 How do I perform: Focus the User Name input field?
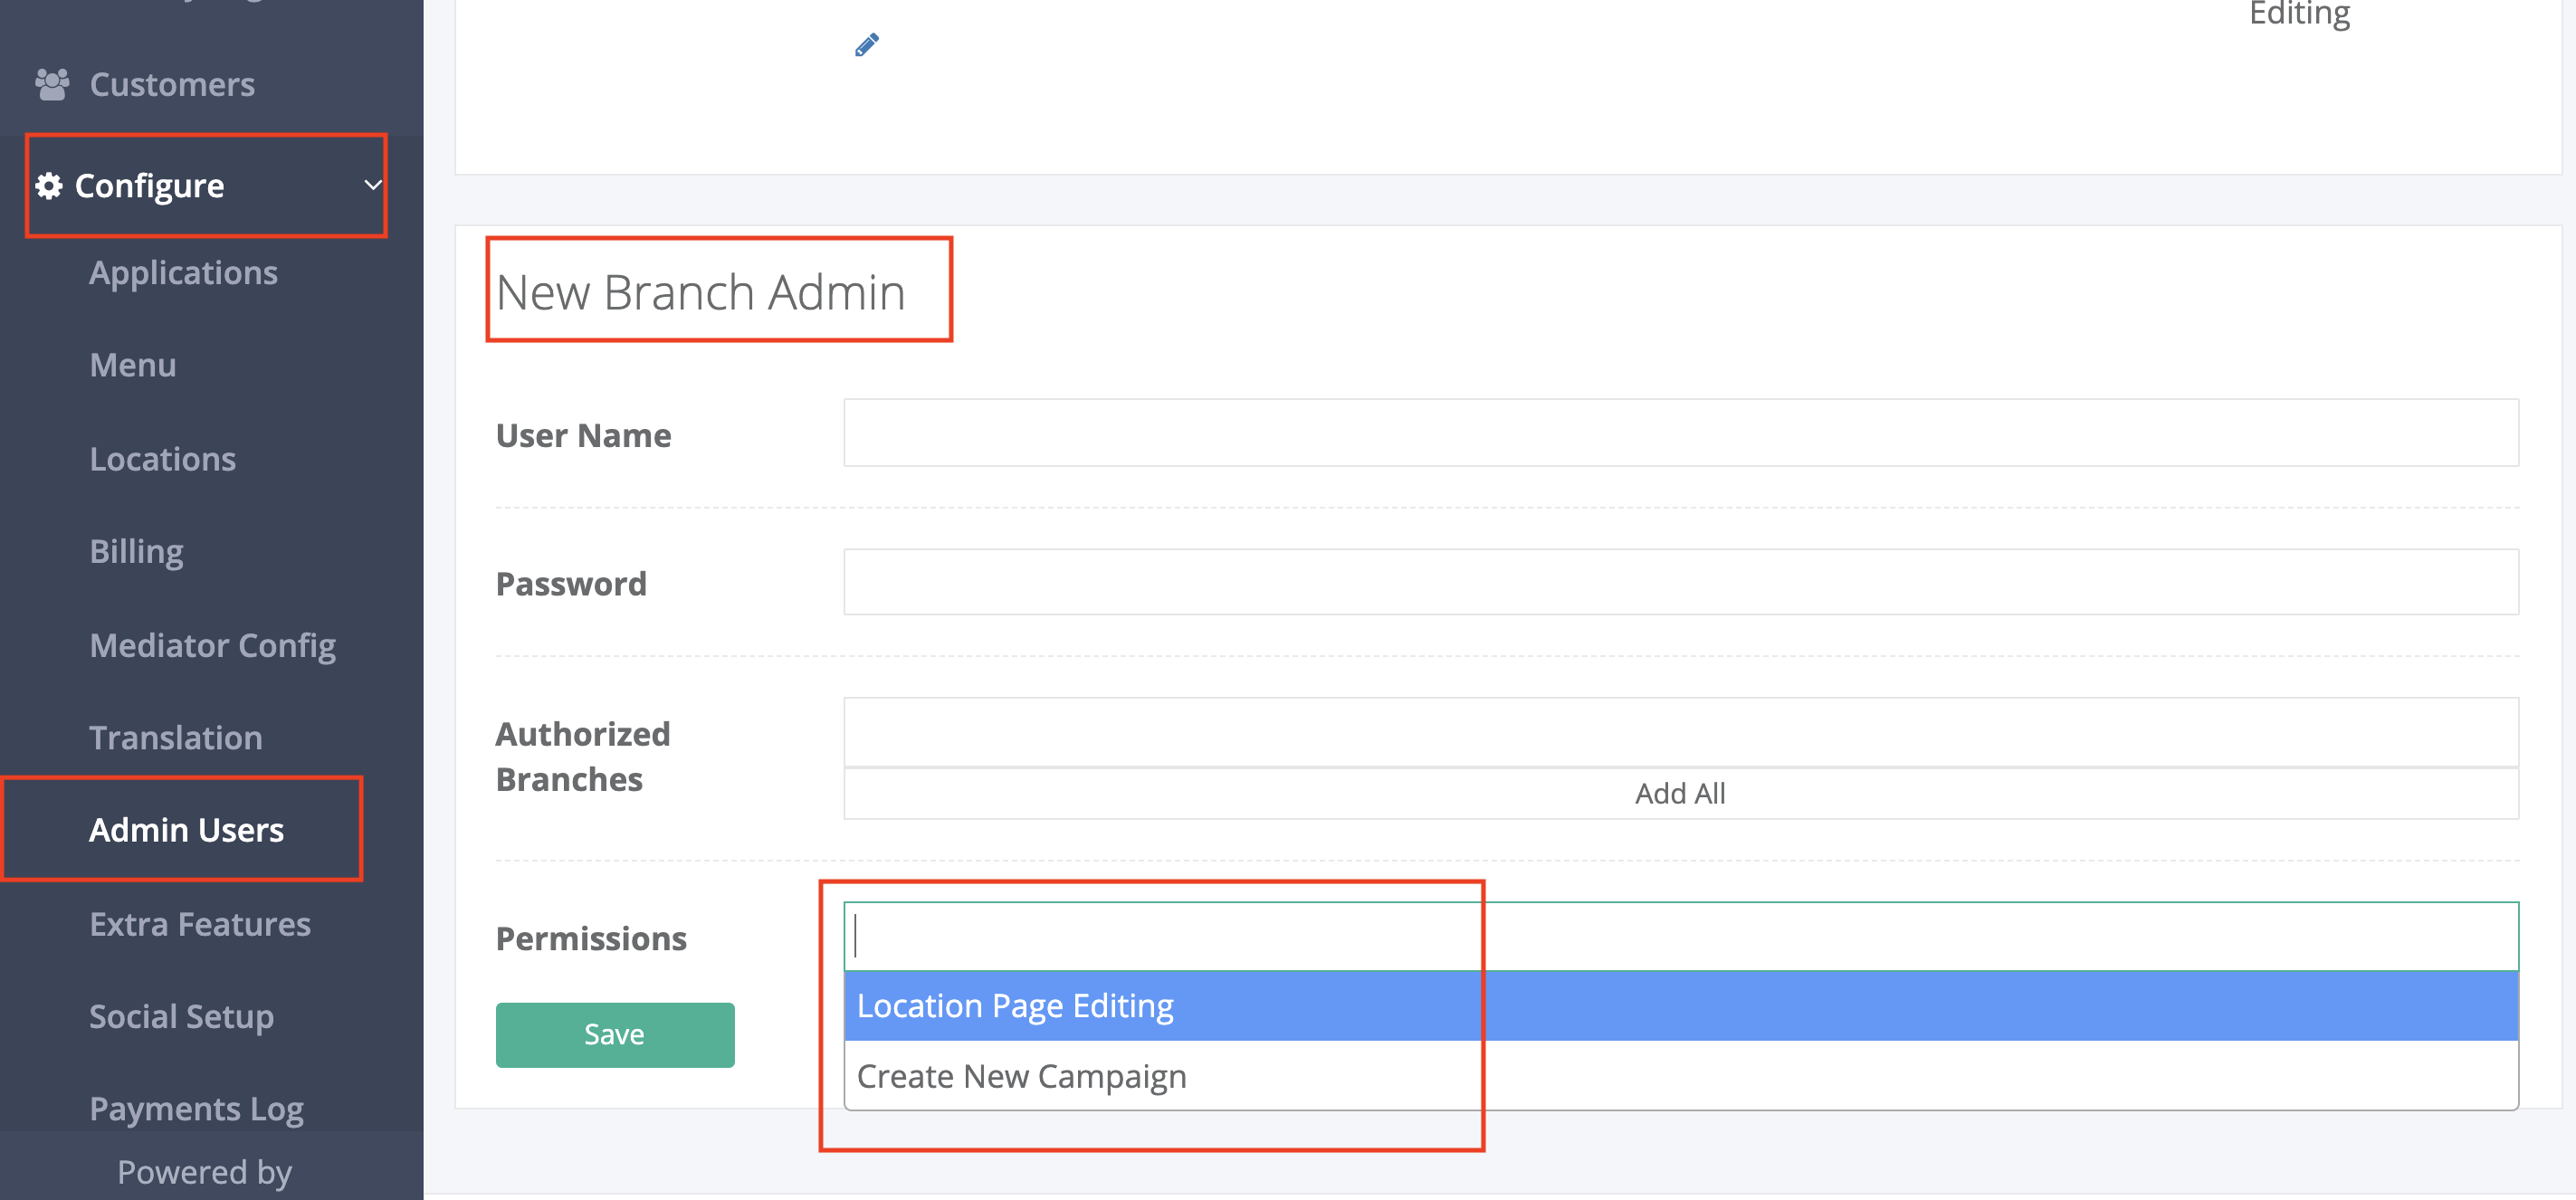point(1681,433)
